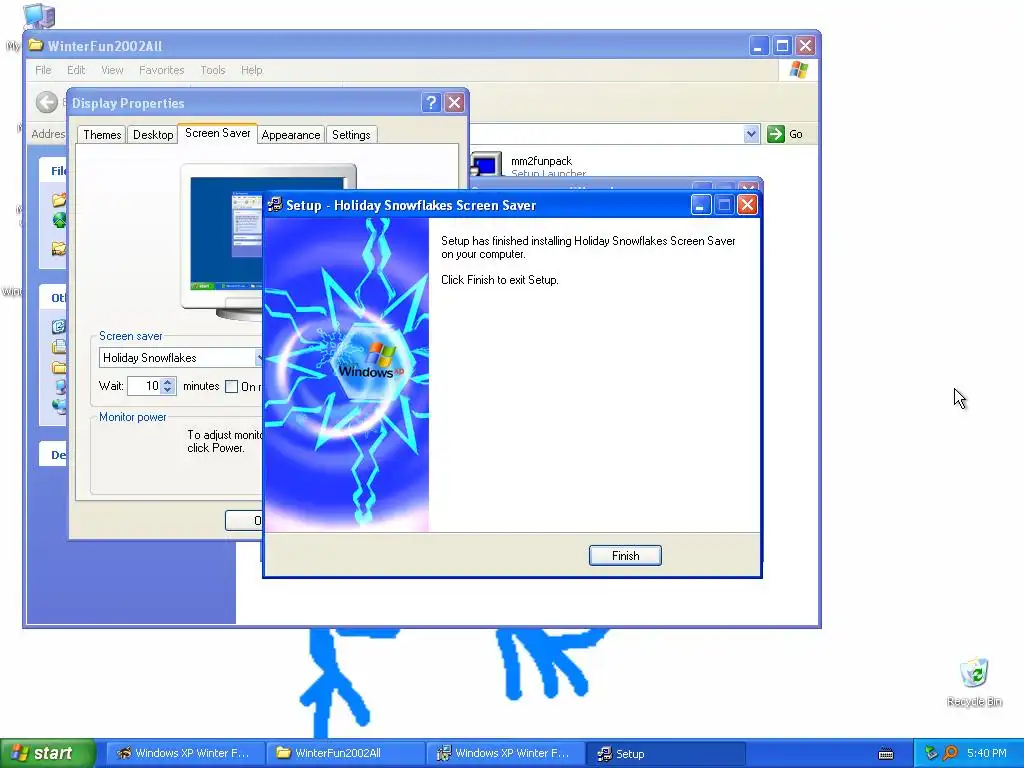Screen dimensions: 1024x768
Task: Click the Wait minutes input field
Action: [144, 386]
